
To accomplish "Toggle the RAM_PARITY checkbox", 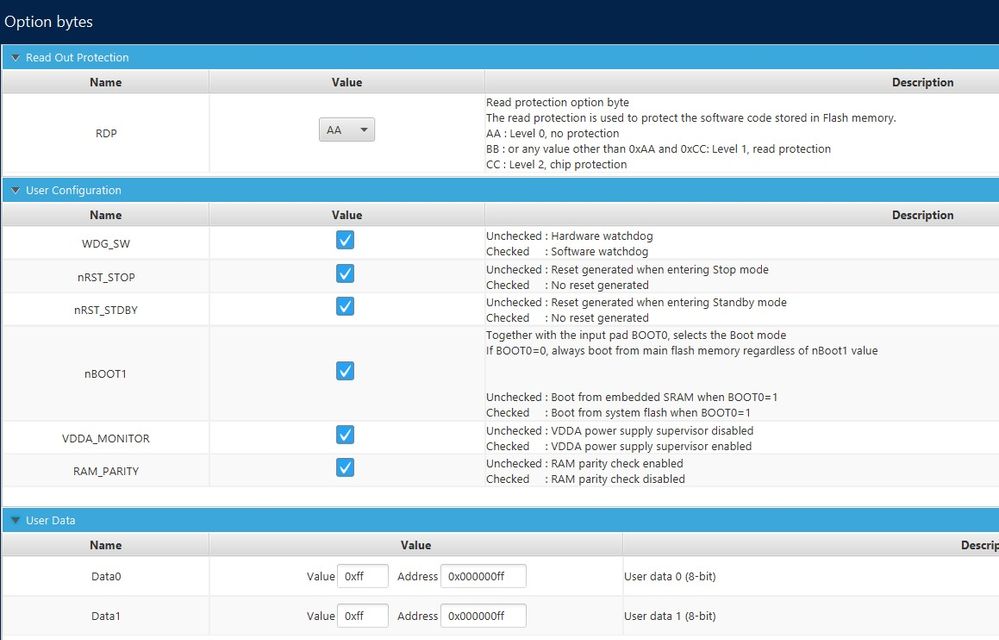I will click(x=345, y=468).
